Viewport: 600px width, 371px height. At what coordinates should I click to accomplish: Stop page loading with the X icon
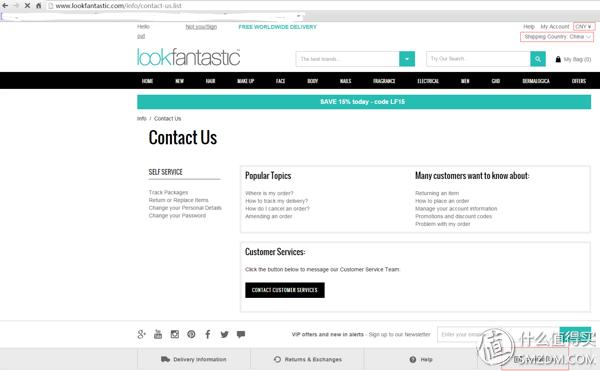tap(27, 6)
